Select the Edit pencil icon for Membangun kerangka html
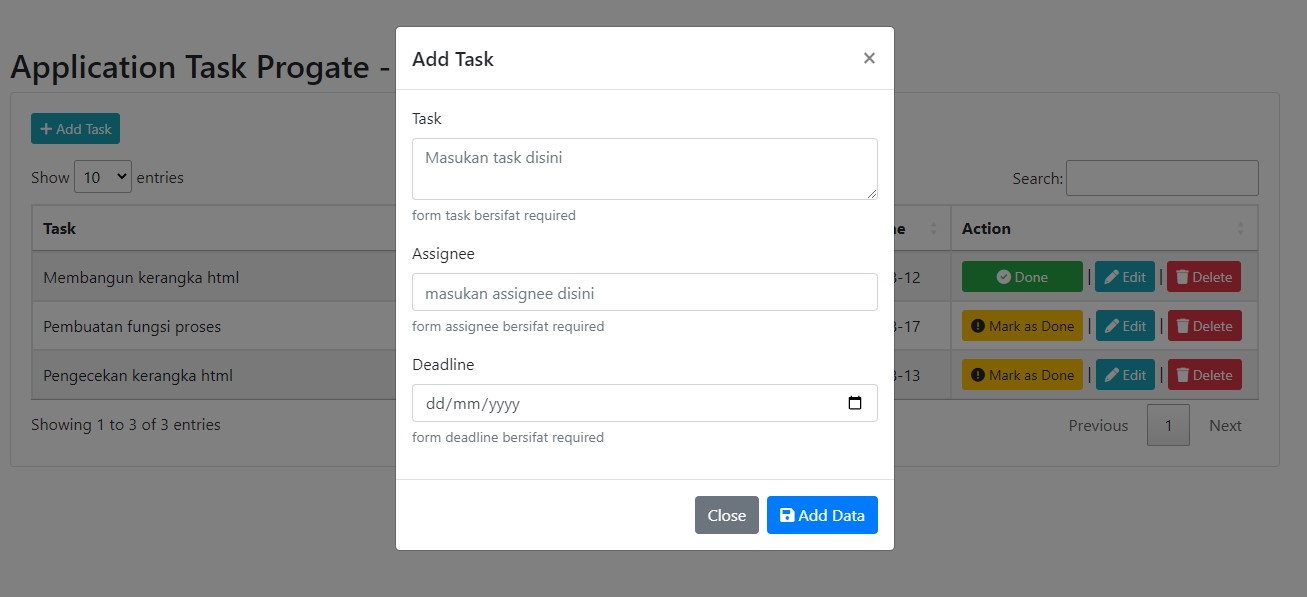Screen dimensions: 1307x597 click(1113, 276)
